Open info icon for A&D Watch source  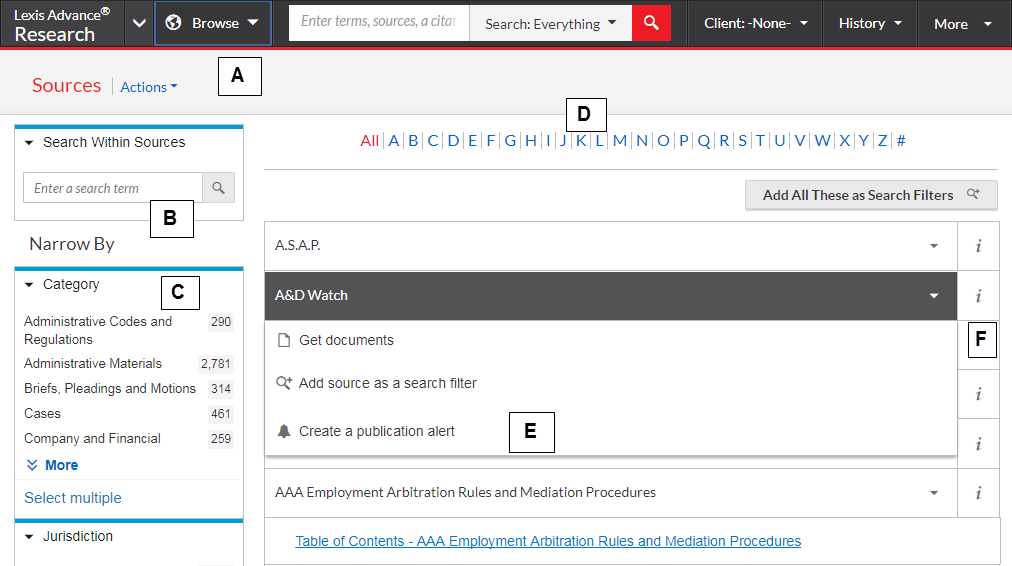[x=978, y=296]
